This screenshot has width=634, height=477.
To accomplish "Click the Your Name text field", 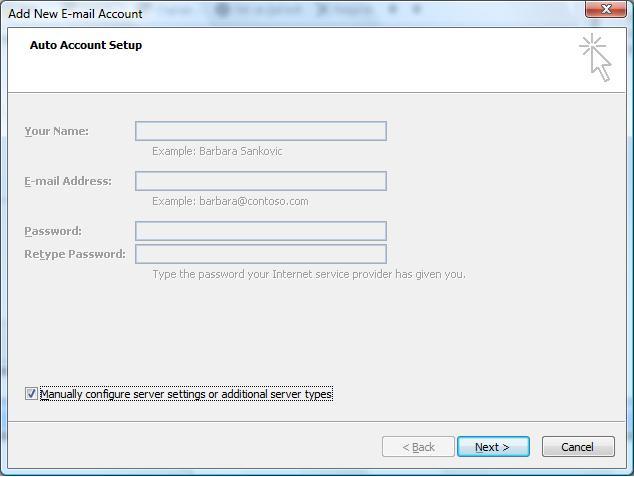I will coord(260,131).
